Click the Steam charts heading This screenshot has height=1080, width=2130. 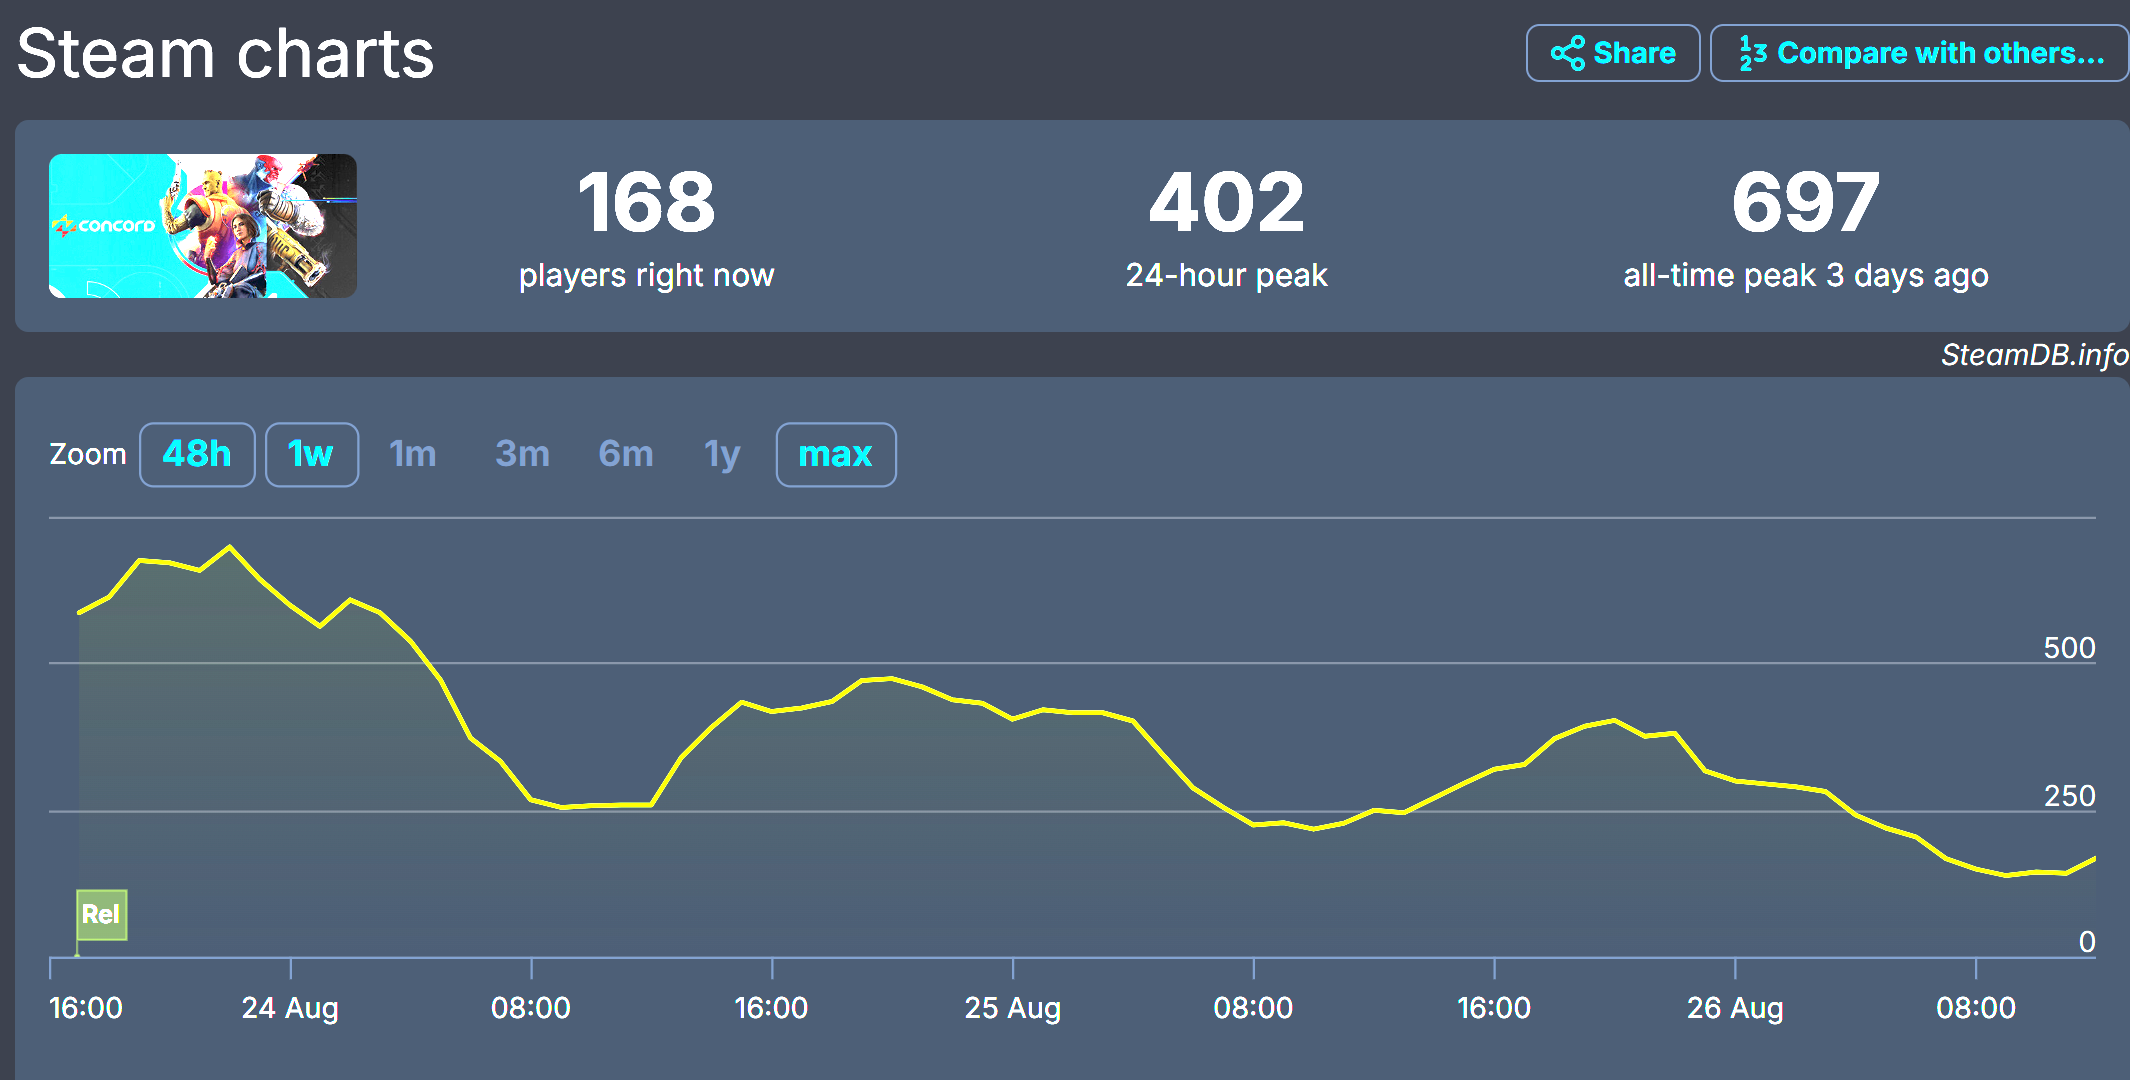coord(226,53)
